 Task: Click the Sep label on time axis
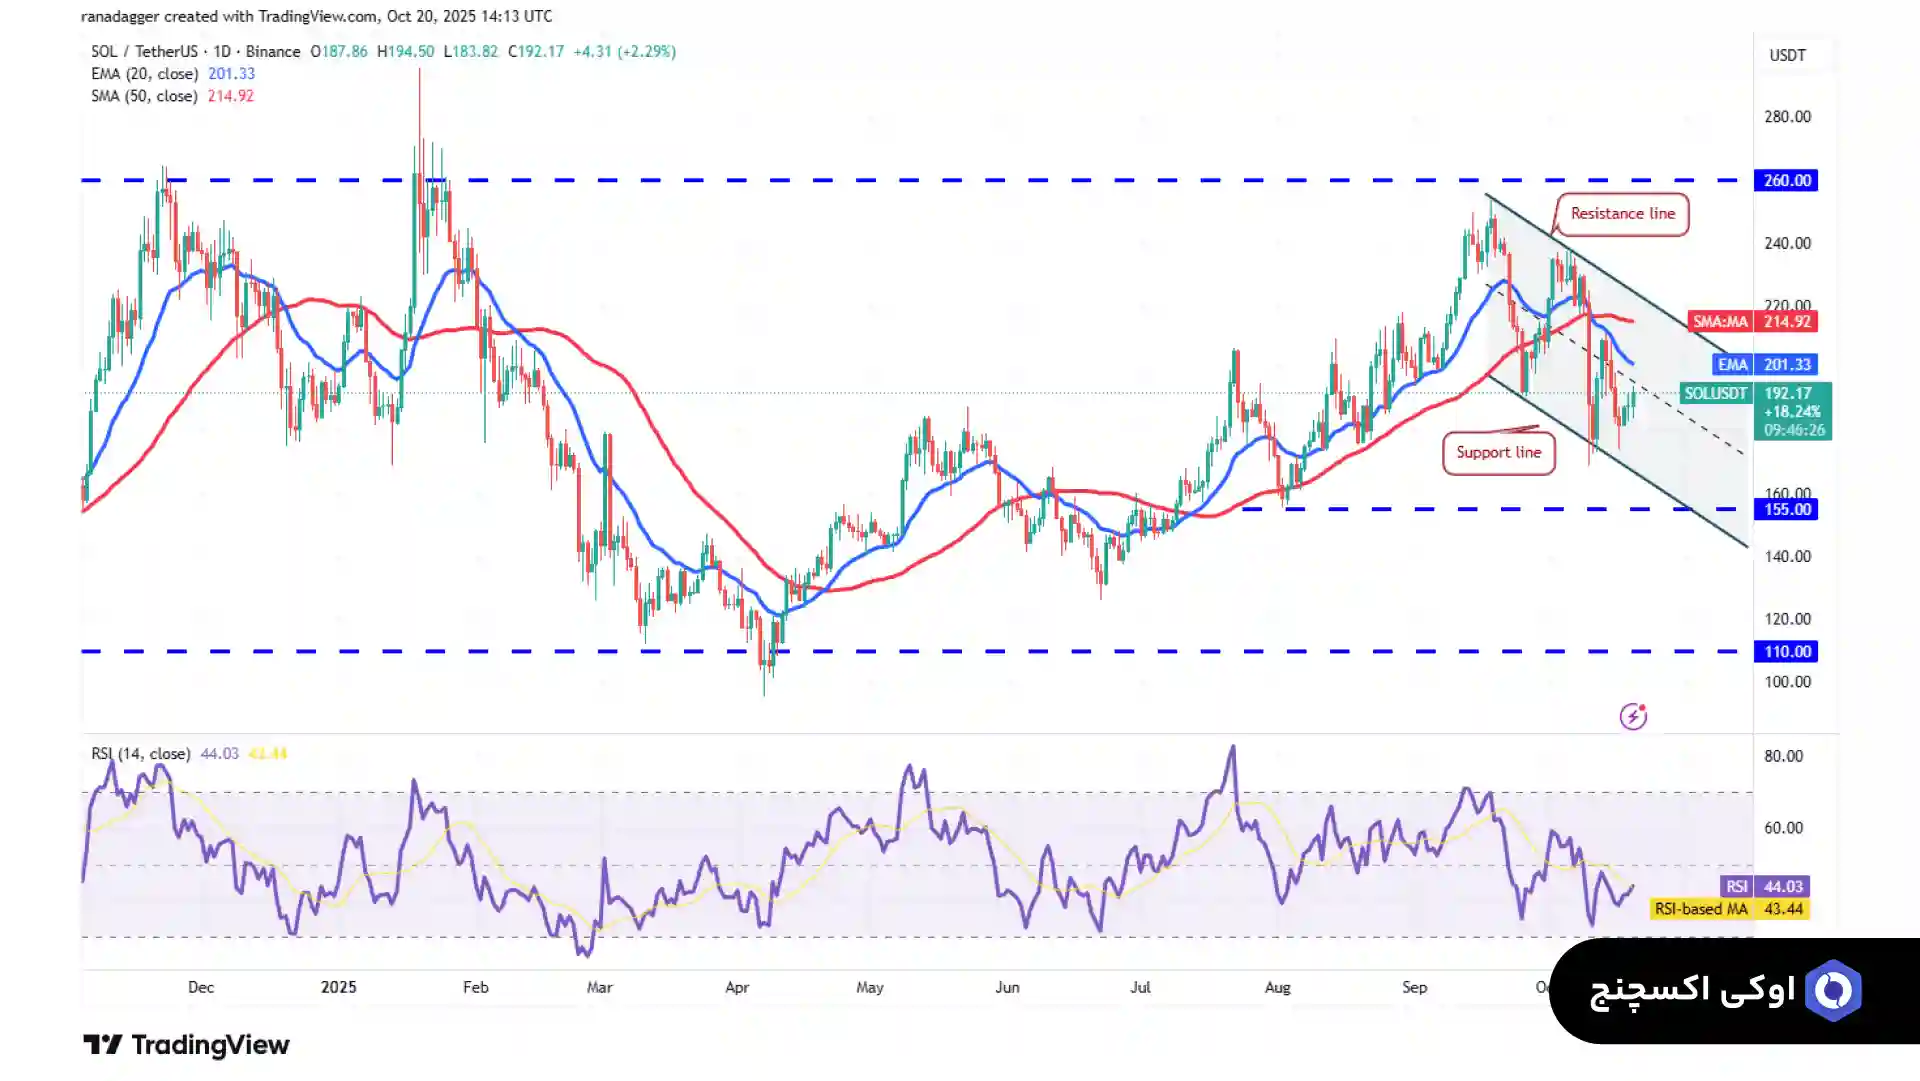point(1414,987)
